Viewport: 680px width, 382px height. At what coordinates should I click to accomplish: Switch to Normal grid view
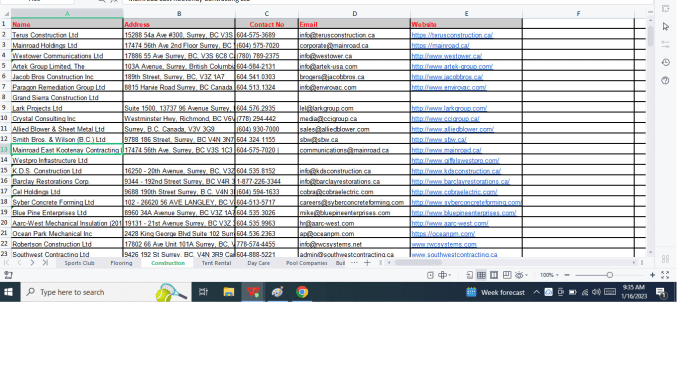481,275
